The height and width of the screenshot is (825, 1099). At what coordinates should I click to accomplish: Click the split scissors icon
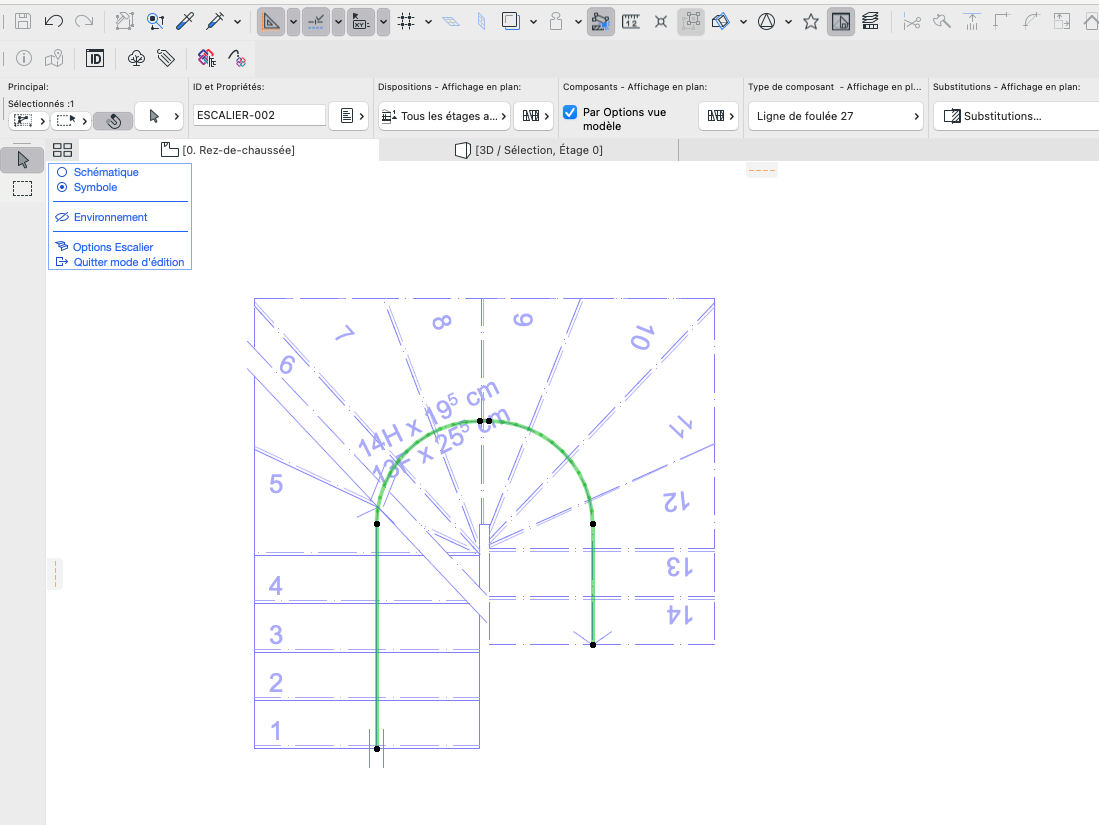911,22
